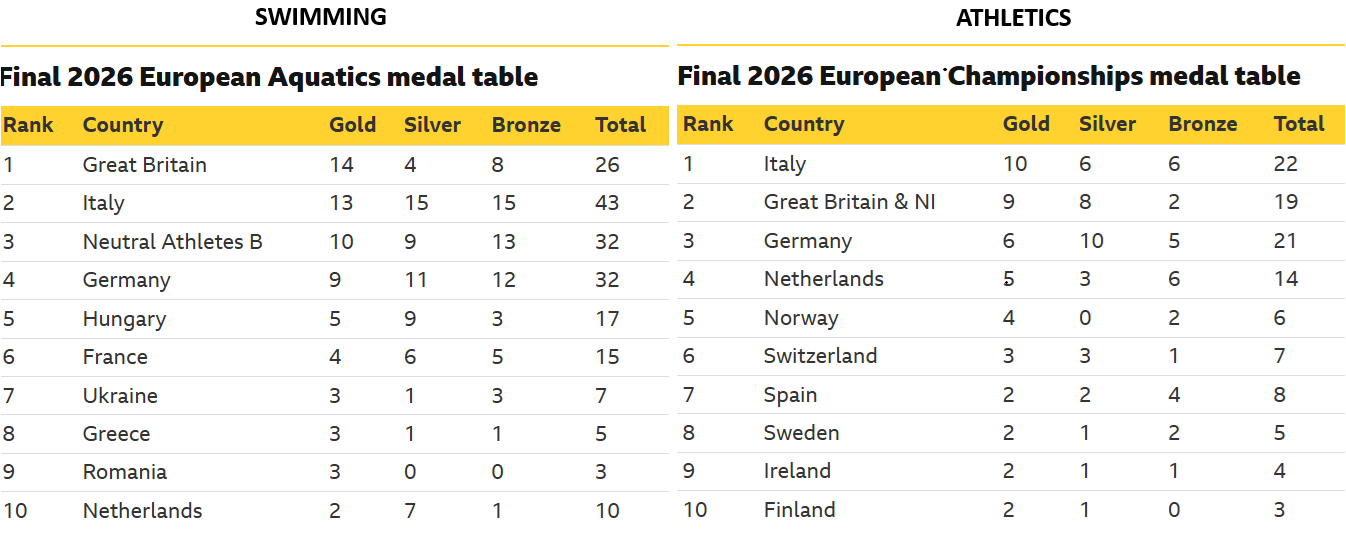Select Switzerland in the athletics table
The image size is (1346, 535).
pos(821,356)
